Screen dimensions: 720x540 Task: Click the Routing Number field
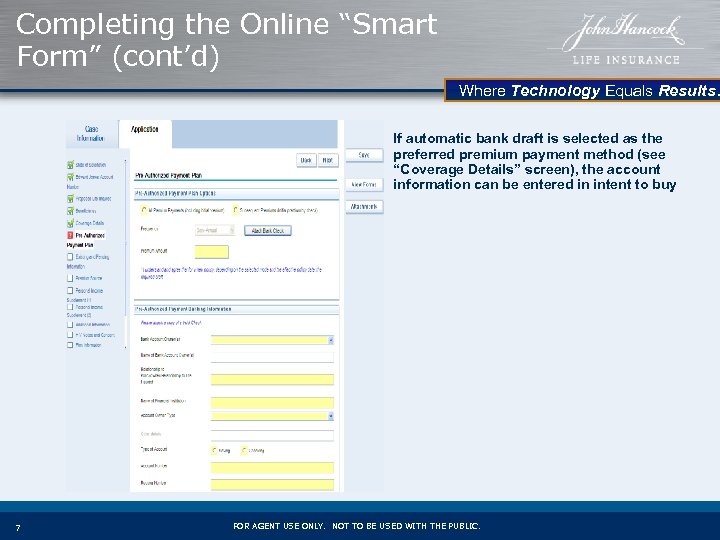pos(272,484)
